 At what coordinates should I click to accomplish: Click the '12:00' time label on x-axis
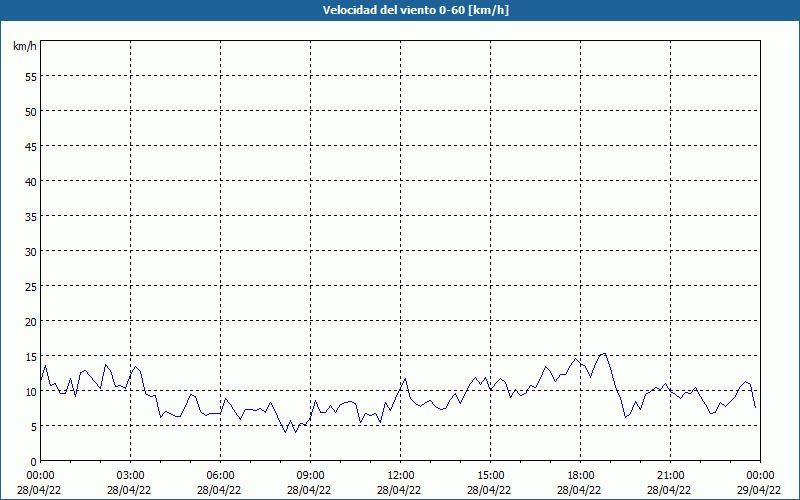click(x=401, y=476)
